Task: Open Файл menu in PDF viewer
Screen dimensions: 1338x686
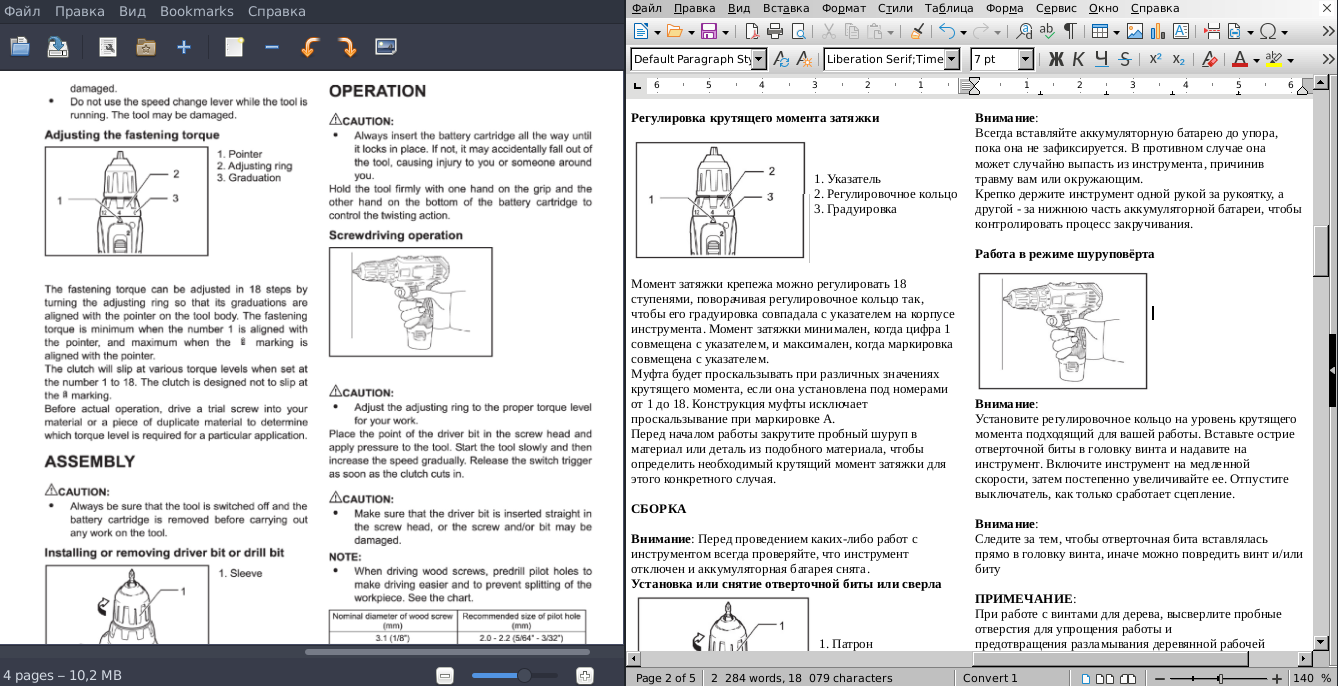Action: 22,12
